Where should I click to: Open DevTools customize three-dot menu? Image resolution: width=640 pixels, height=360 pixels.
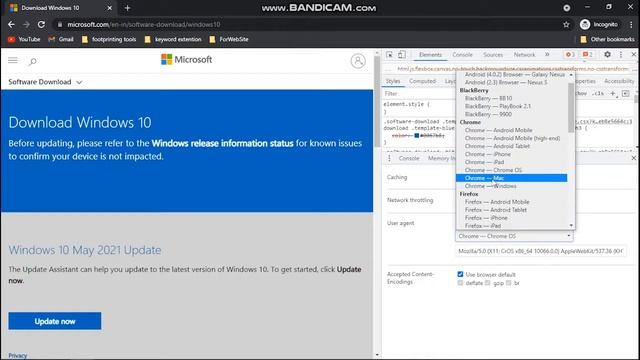pyautogui.click(x=621, y=54)
